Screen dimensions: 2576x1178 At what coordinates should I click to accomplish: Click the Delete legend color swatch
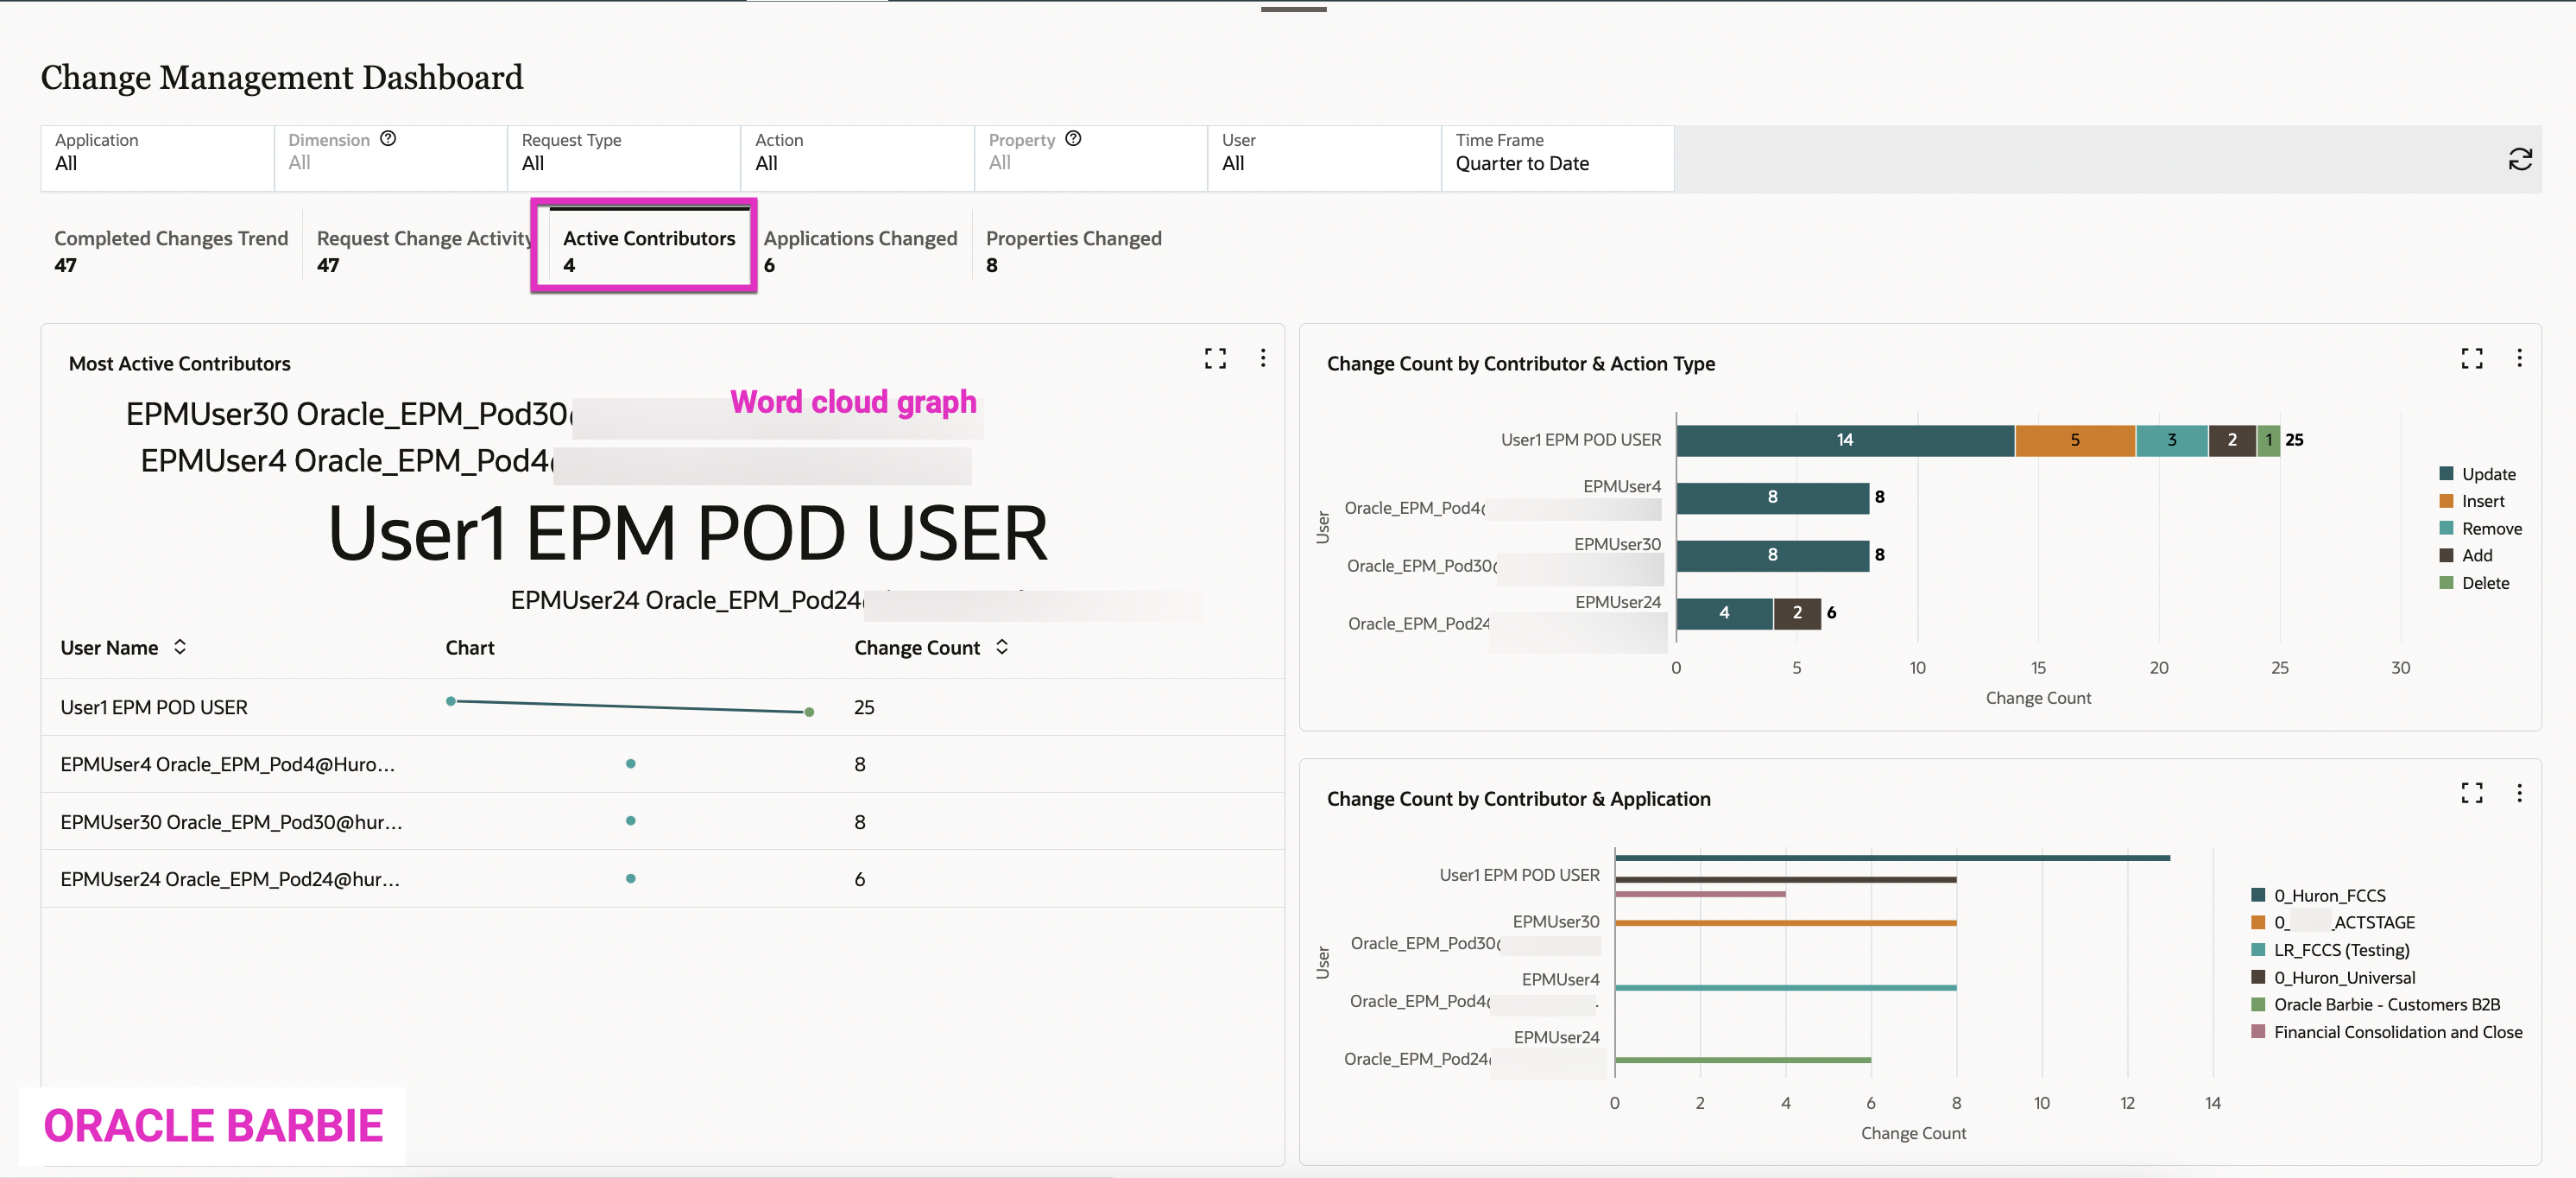(2446, 583)
